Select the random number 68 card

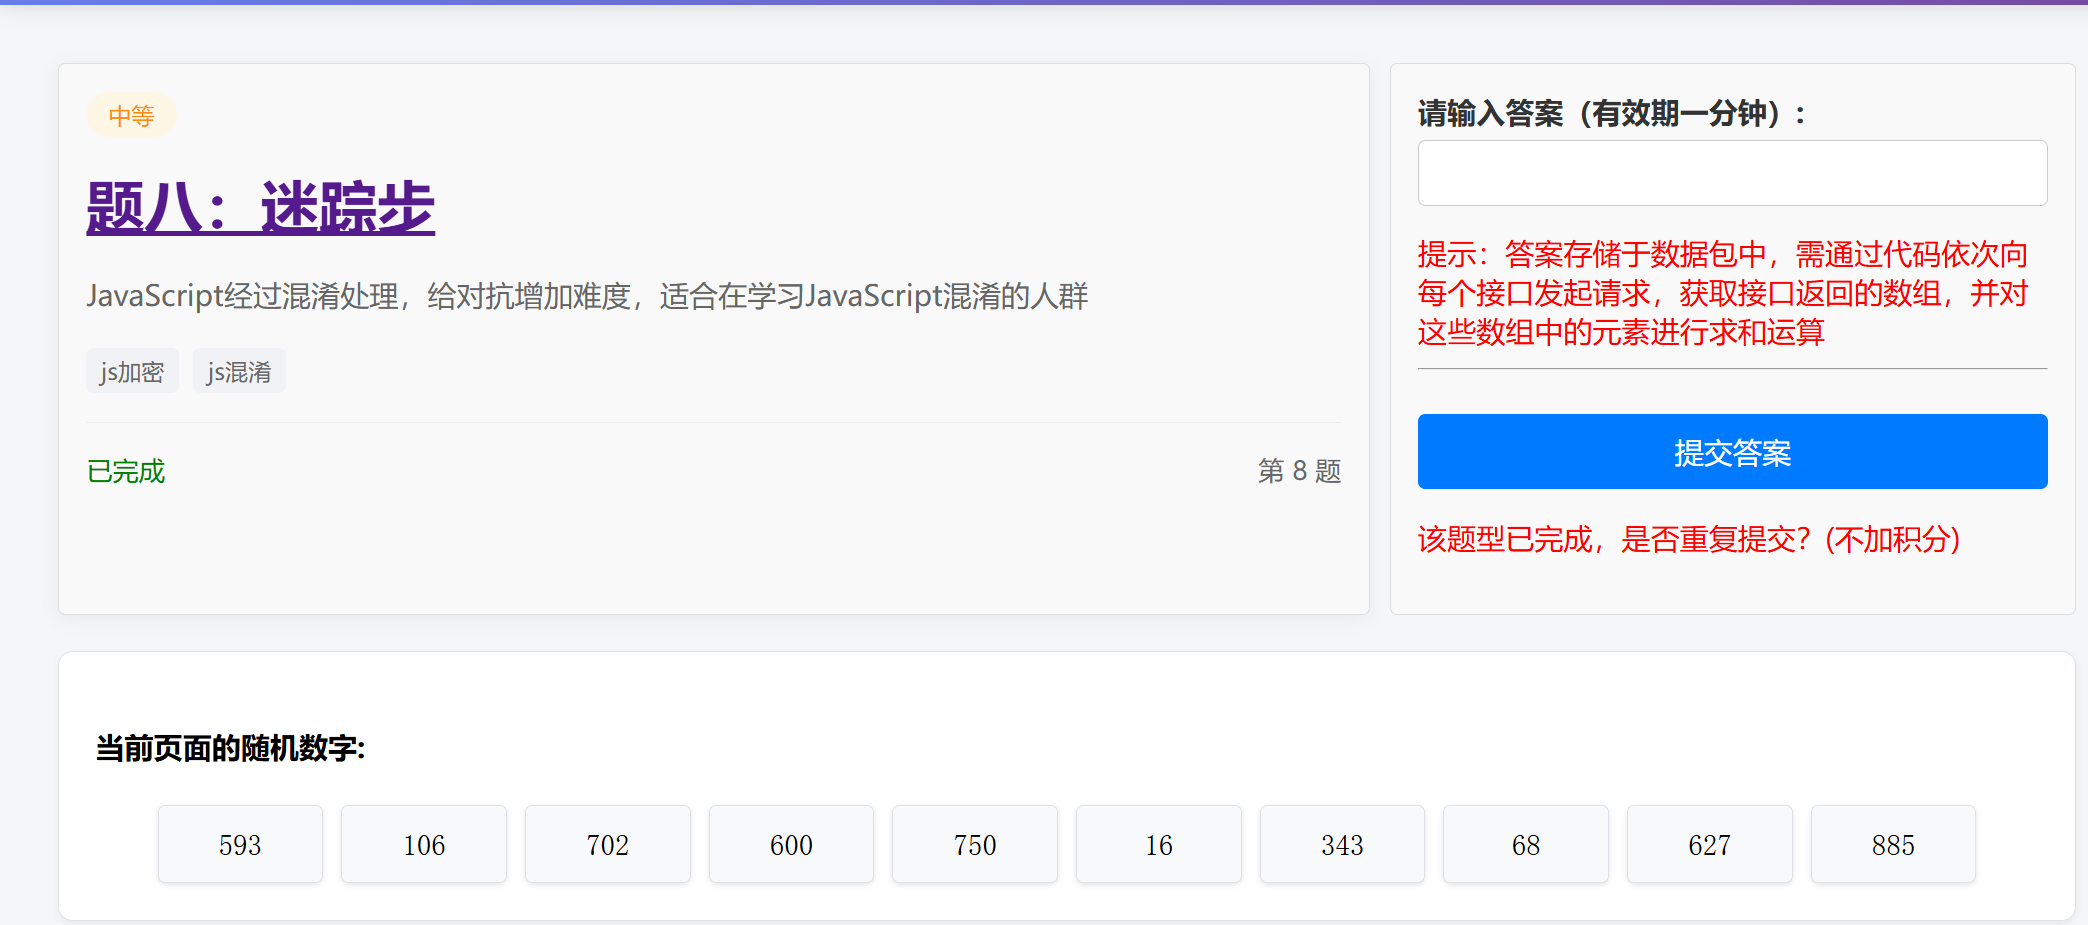point(1525,843)
